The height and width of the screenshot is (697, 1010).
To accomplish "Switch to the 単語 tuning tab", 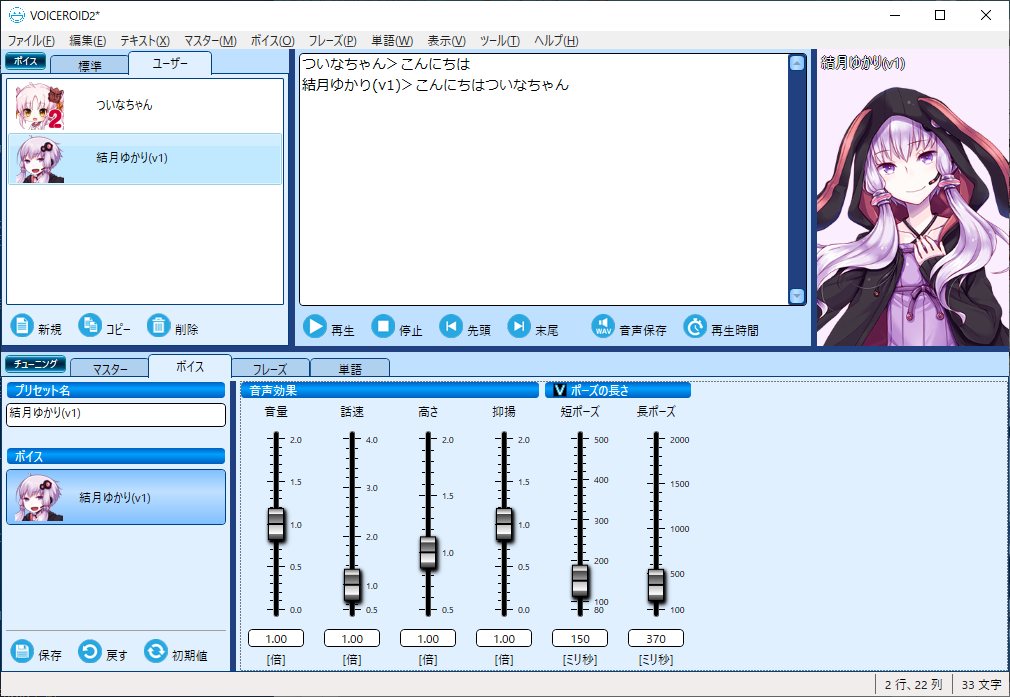I will (x=350, y=368).
